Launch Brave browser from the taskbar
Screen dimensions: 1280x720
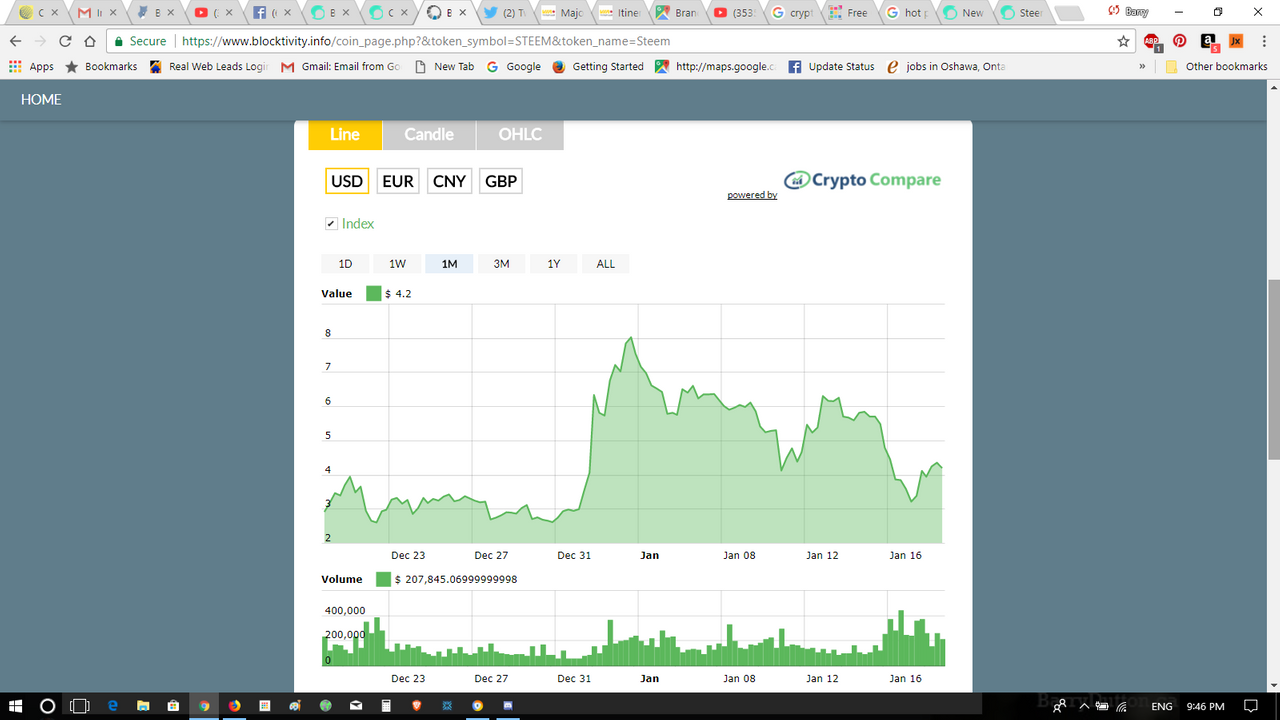[416, 706]
